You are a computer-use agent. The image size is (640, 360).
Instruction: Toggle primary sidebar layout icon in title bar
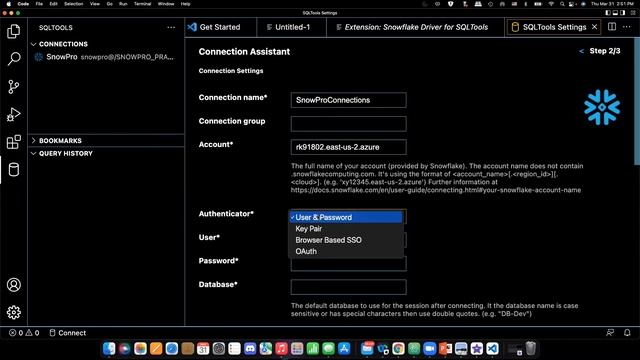[x=608, y=13]
